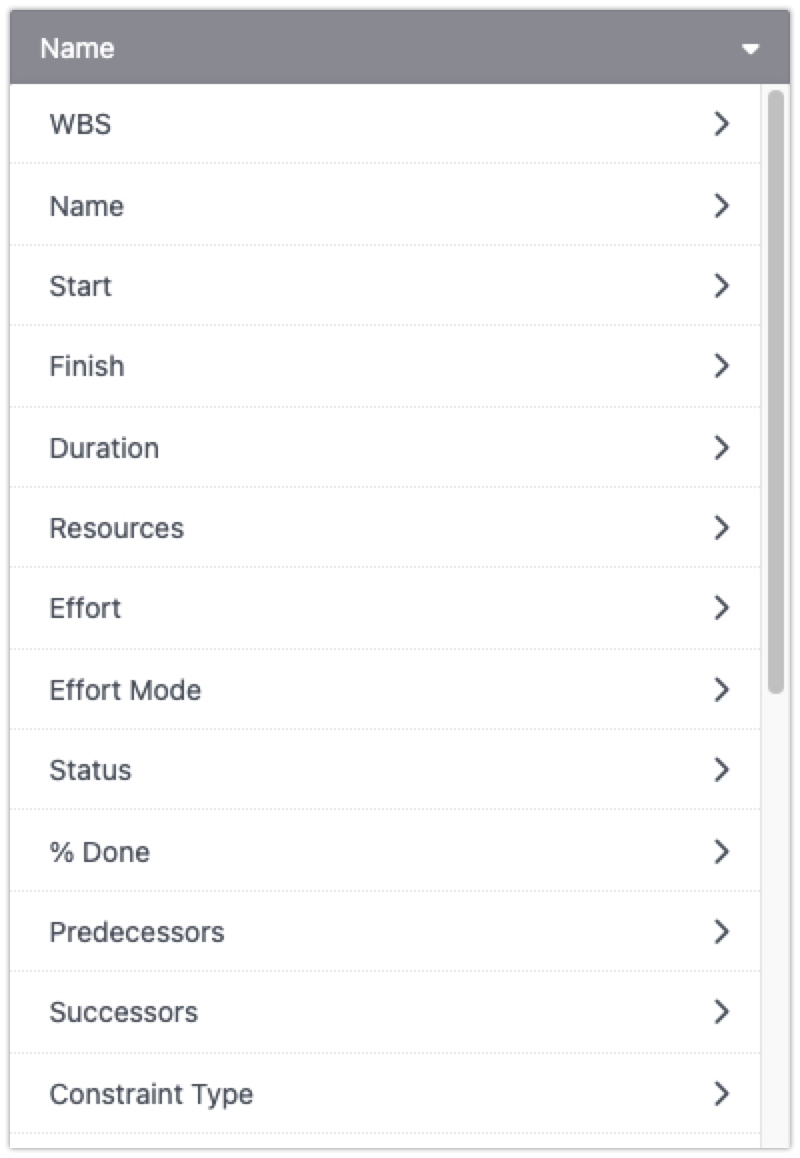Expand the Effort field chevron
Viewport: 800px width, 1158px height.
pos(722,608)
